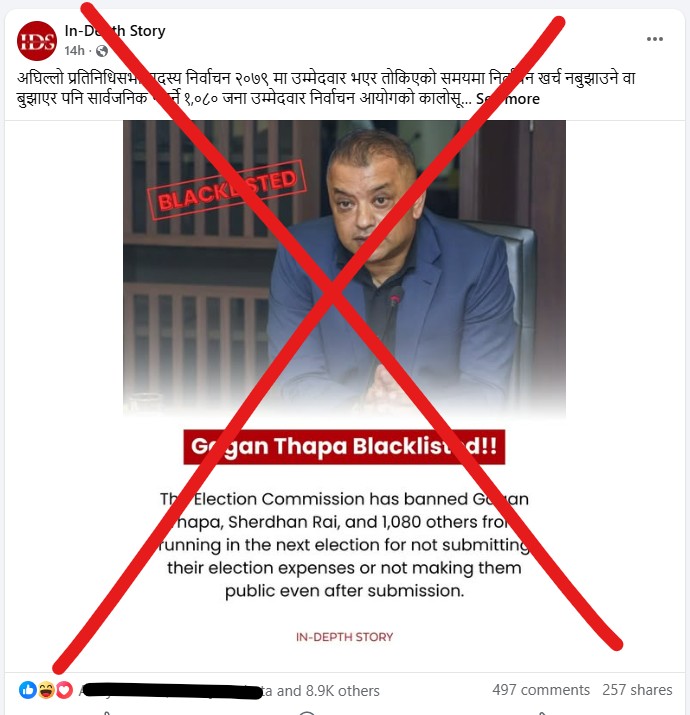Open the In-Depth Story page name
690x715 pixels.
pos(115,31)
